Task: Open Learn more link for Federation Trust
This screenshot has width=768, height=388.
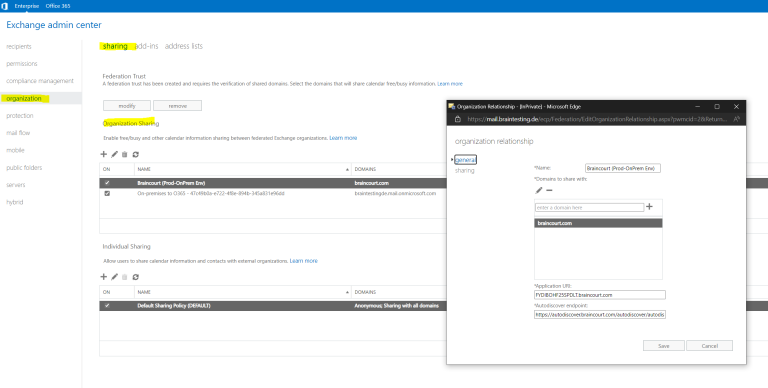Action: [x=450, y=84]
